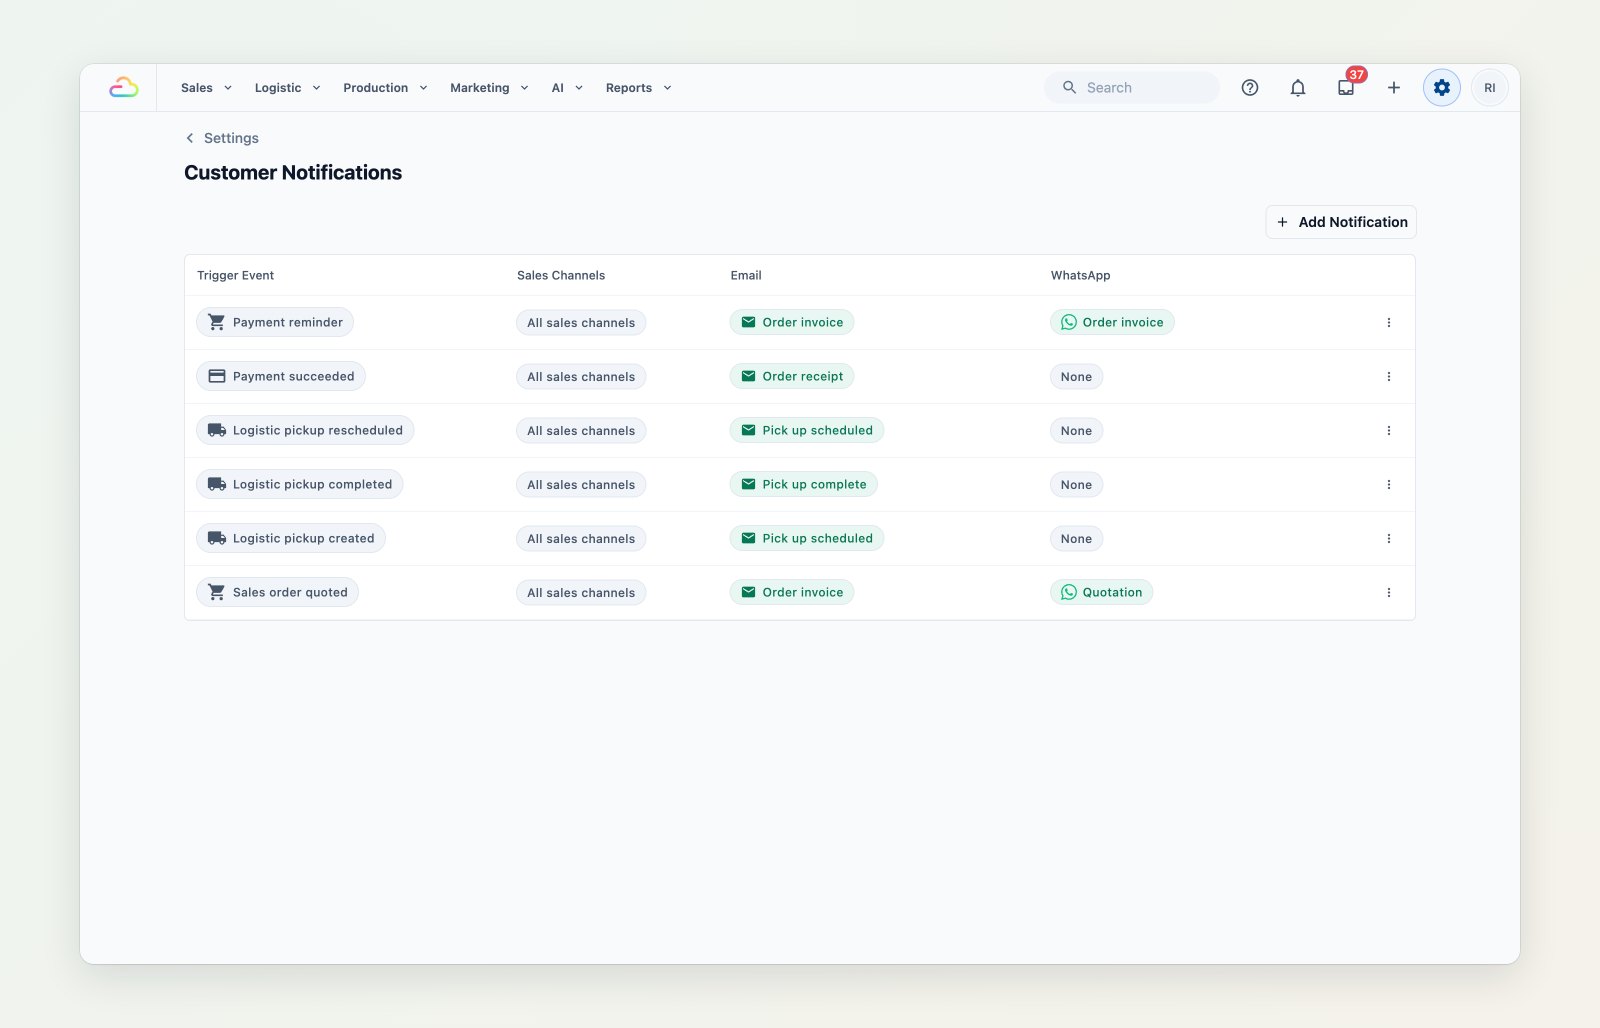Viewport: 1600px width, 1028px height.
Task: Click the Trigger Event column header
Action: tap(235, 275)
